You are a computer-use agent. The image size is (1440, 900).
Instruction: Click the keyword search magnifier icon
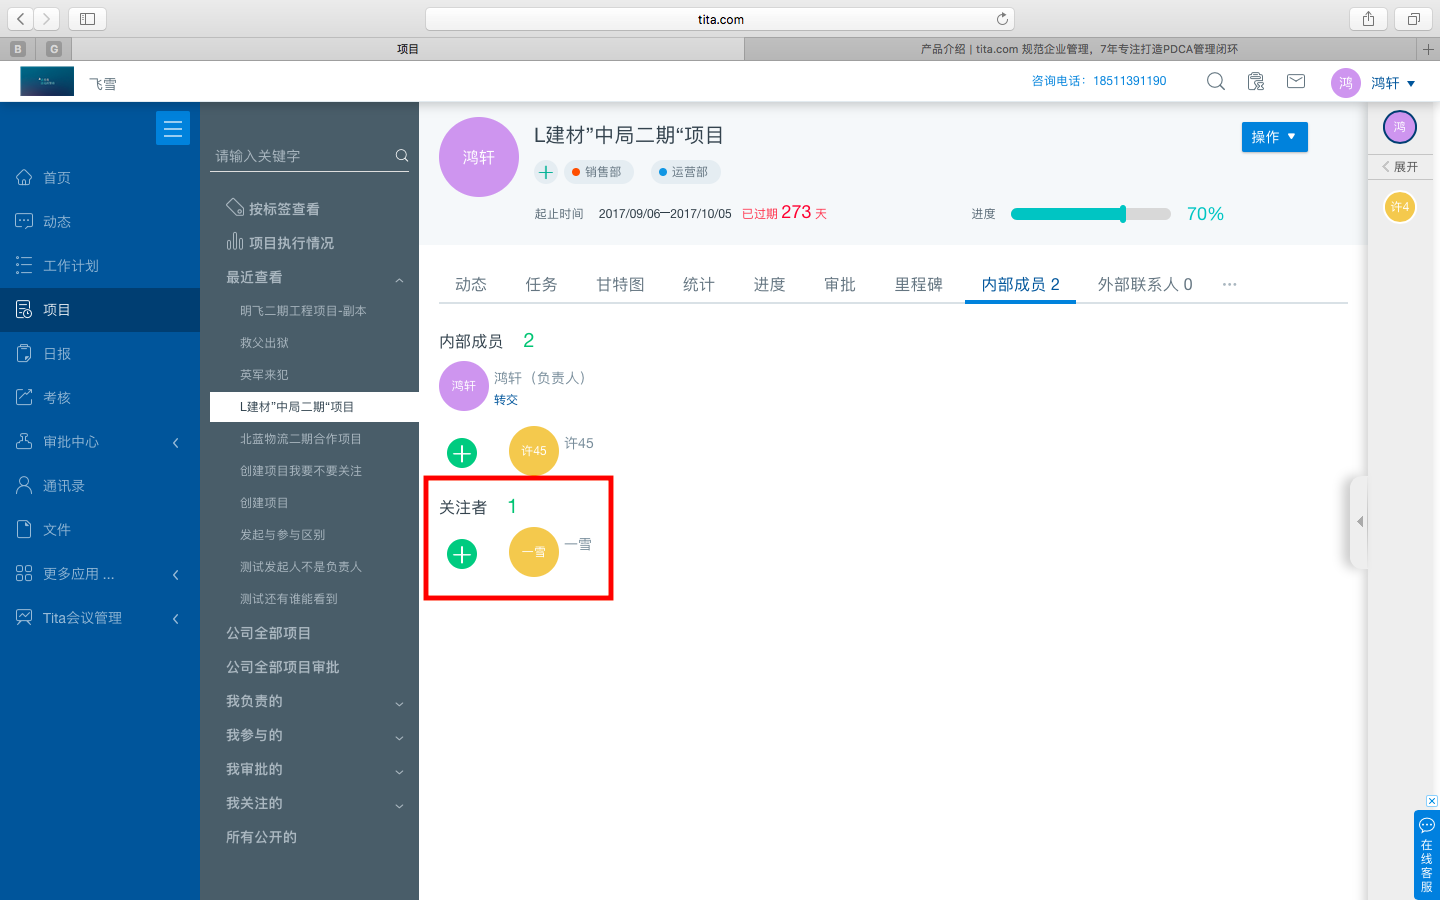point(402,155)
